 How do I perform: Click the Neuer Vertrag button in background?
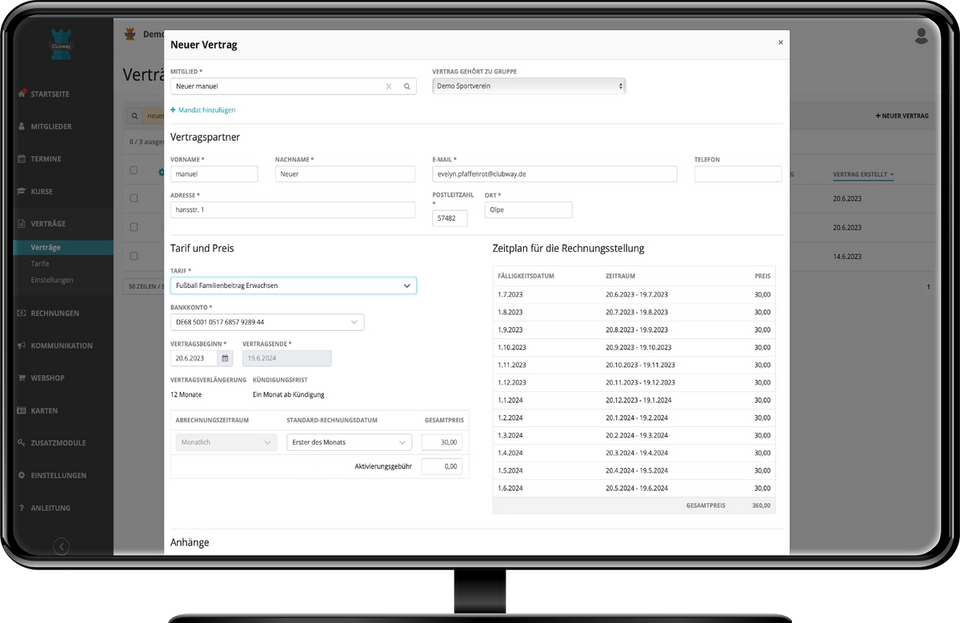tap(901, 116)
